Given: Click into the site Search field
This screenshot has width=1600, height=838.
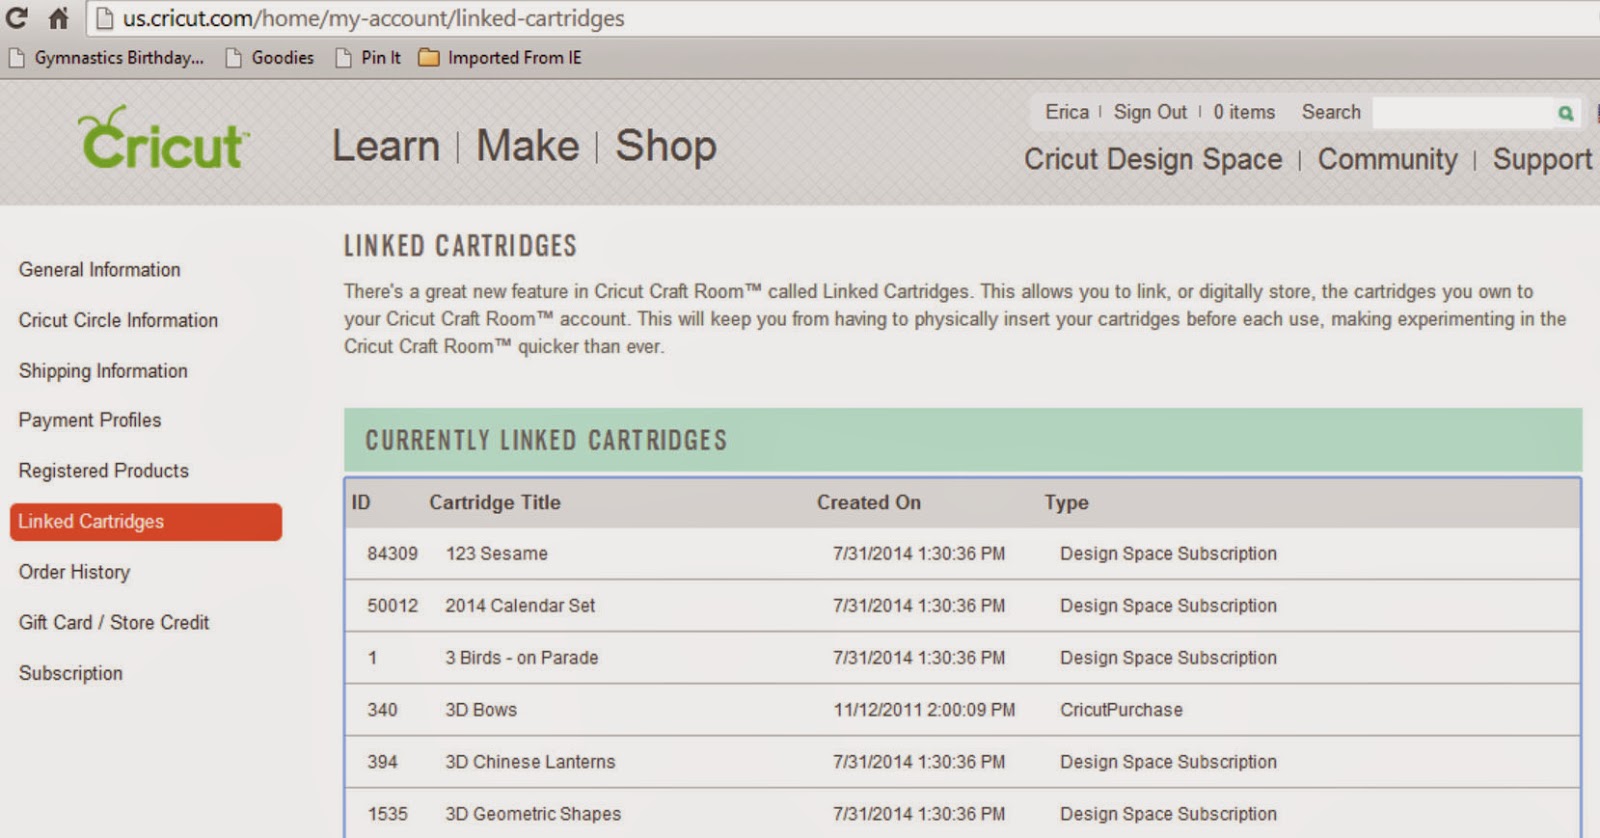Looking at the screenshot, I should tap(1463, 113).
